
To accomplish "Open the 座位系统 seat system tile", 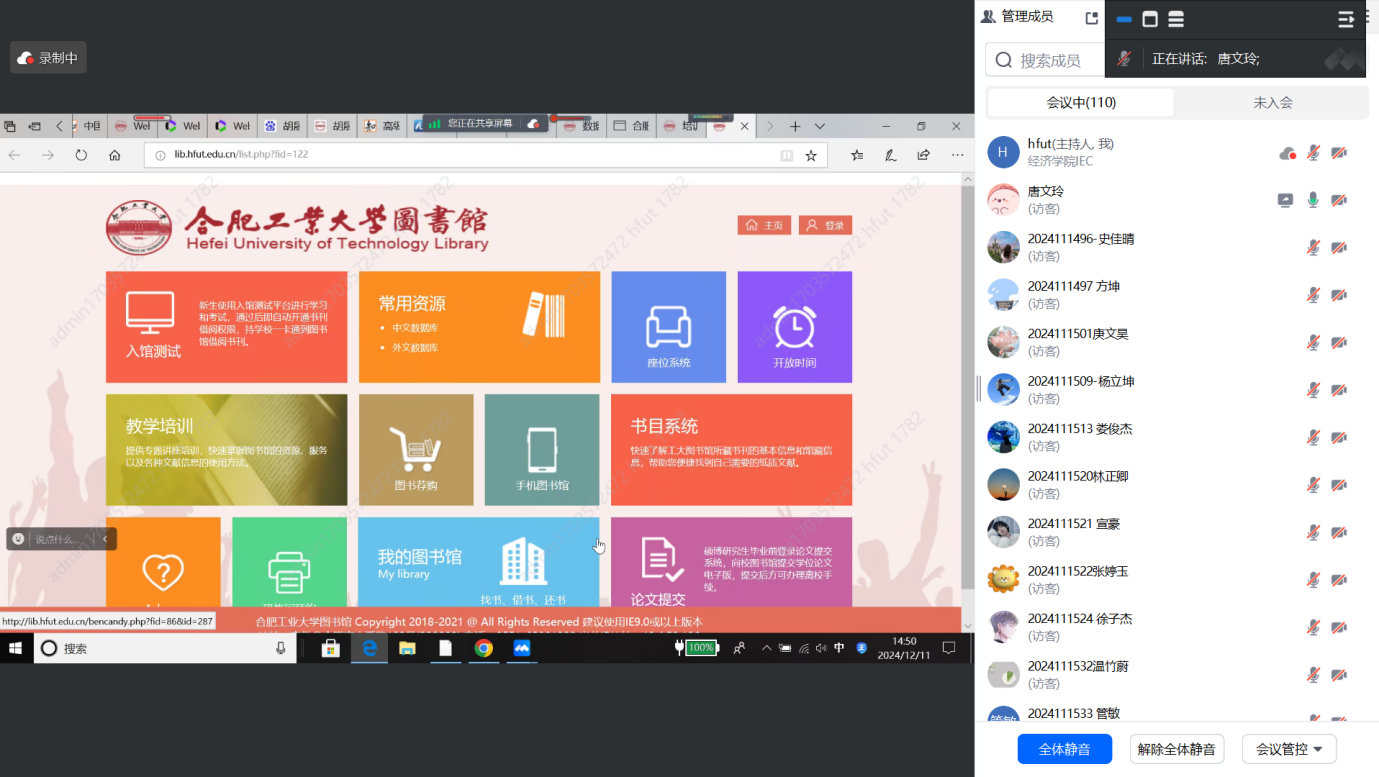I will click(x=668, y=327).
